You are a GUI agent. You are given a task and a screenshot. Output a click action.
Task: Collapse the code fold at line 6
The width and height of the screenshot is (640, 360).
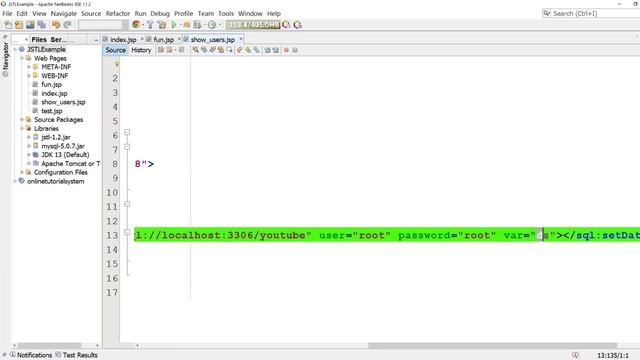(127, 132)
